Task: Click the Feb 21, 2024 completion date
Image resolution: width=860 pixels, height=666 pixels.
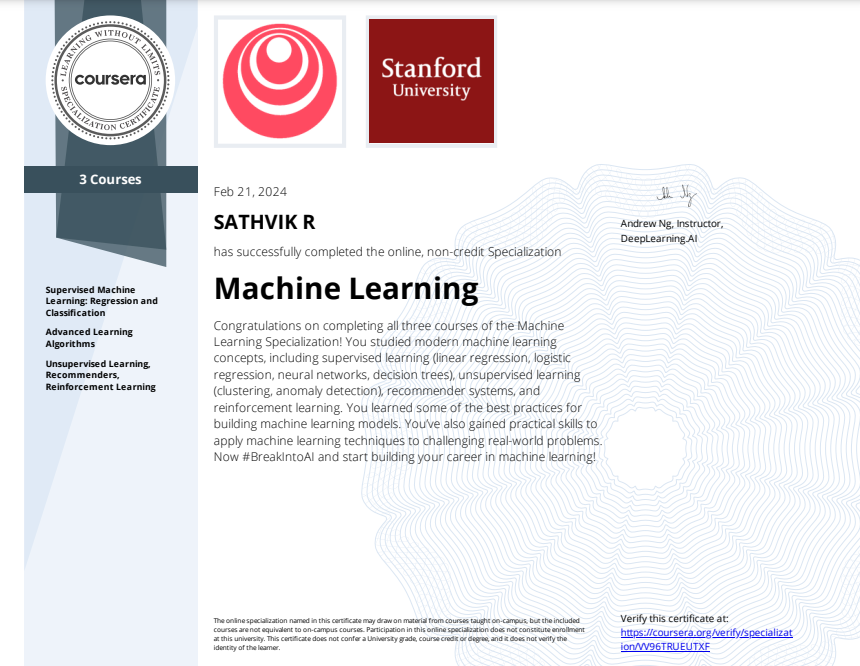Action: (x=250, y=192)
